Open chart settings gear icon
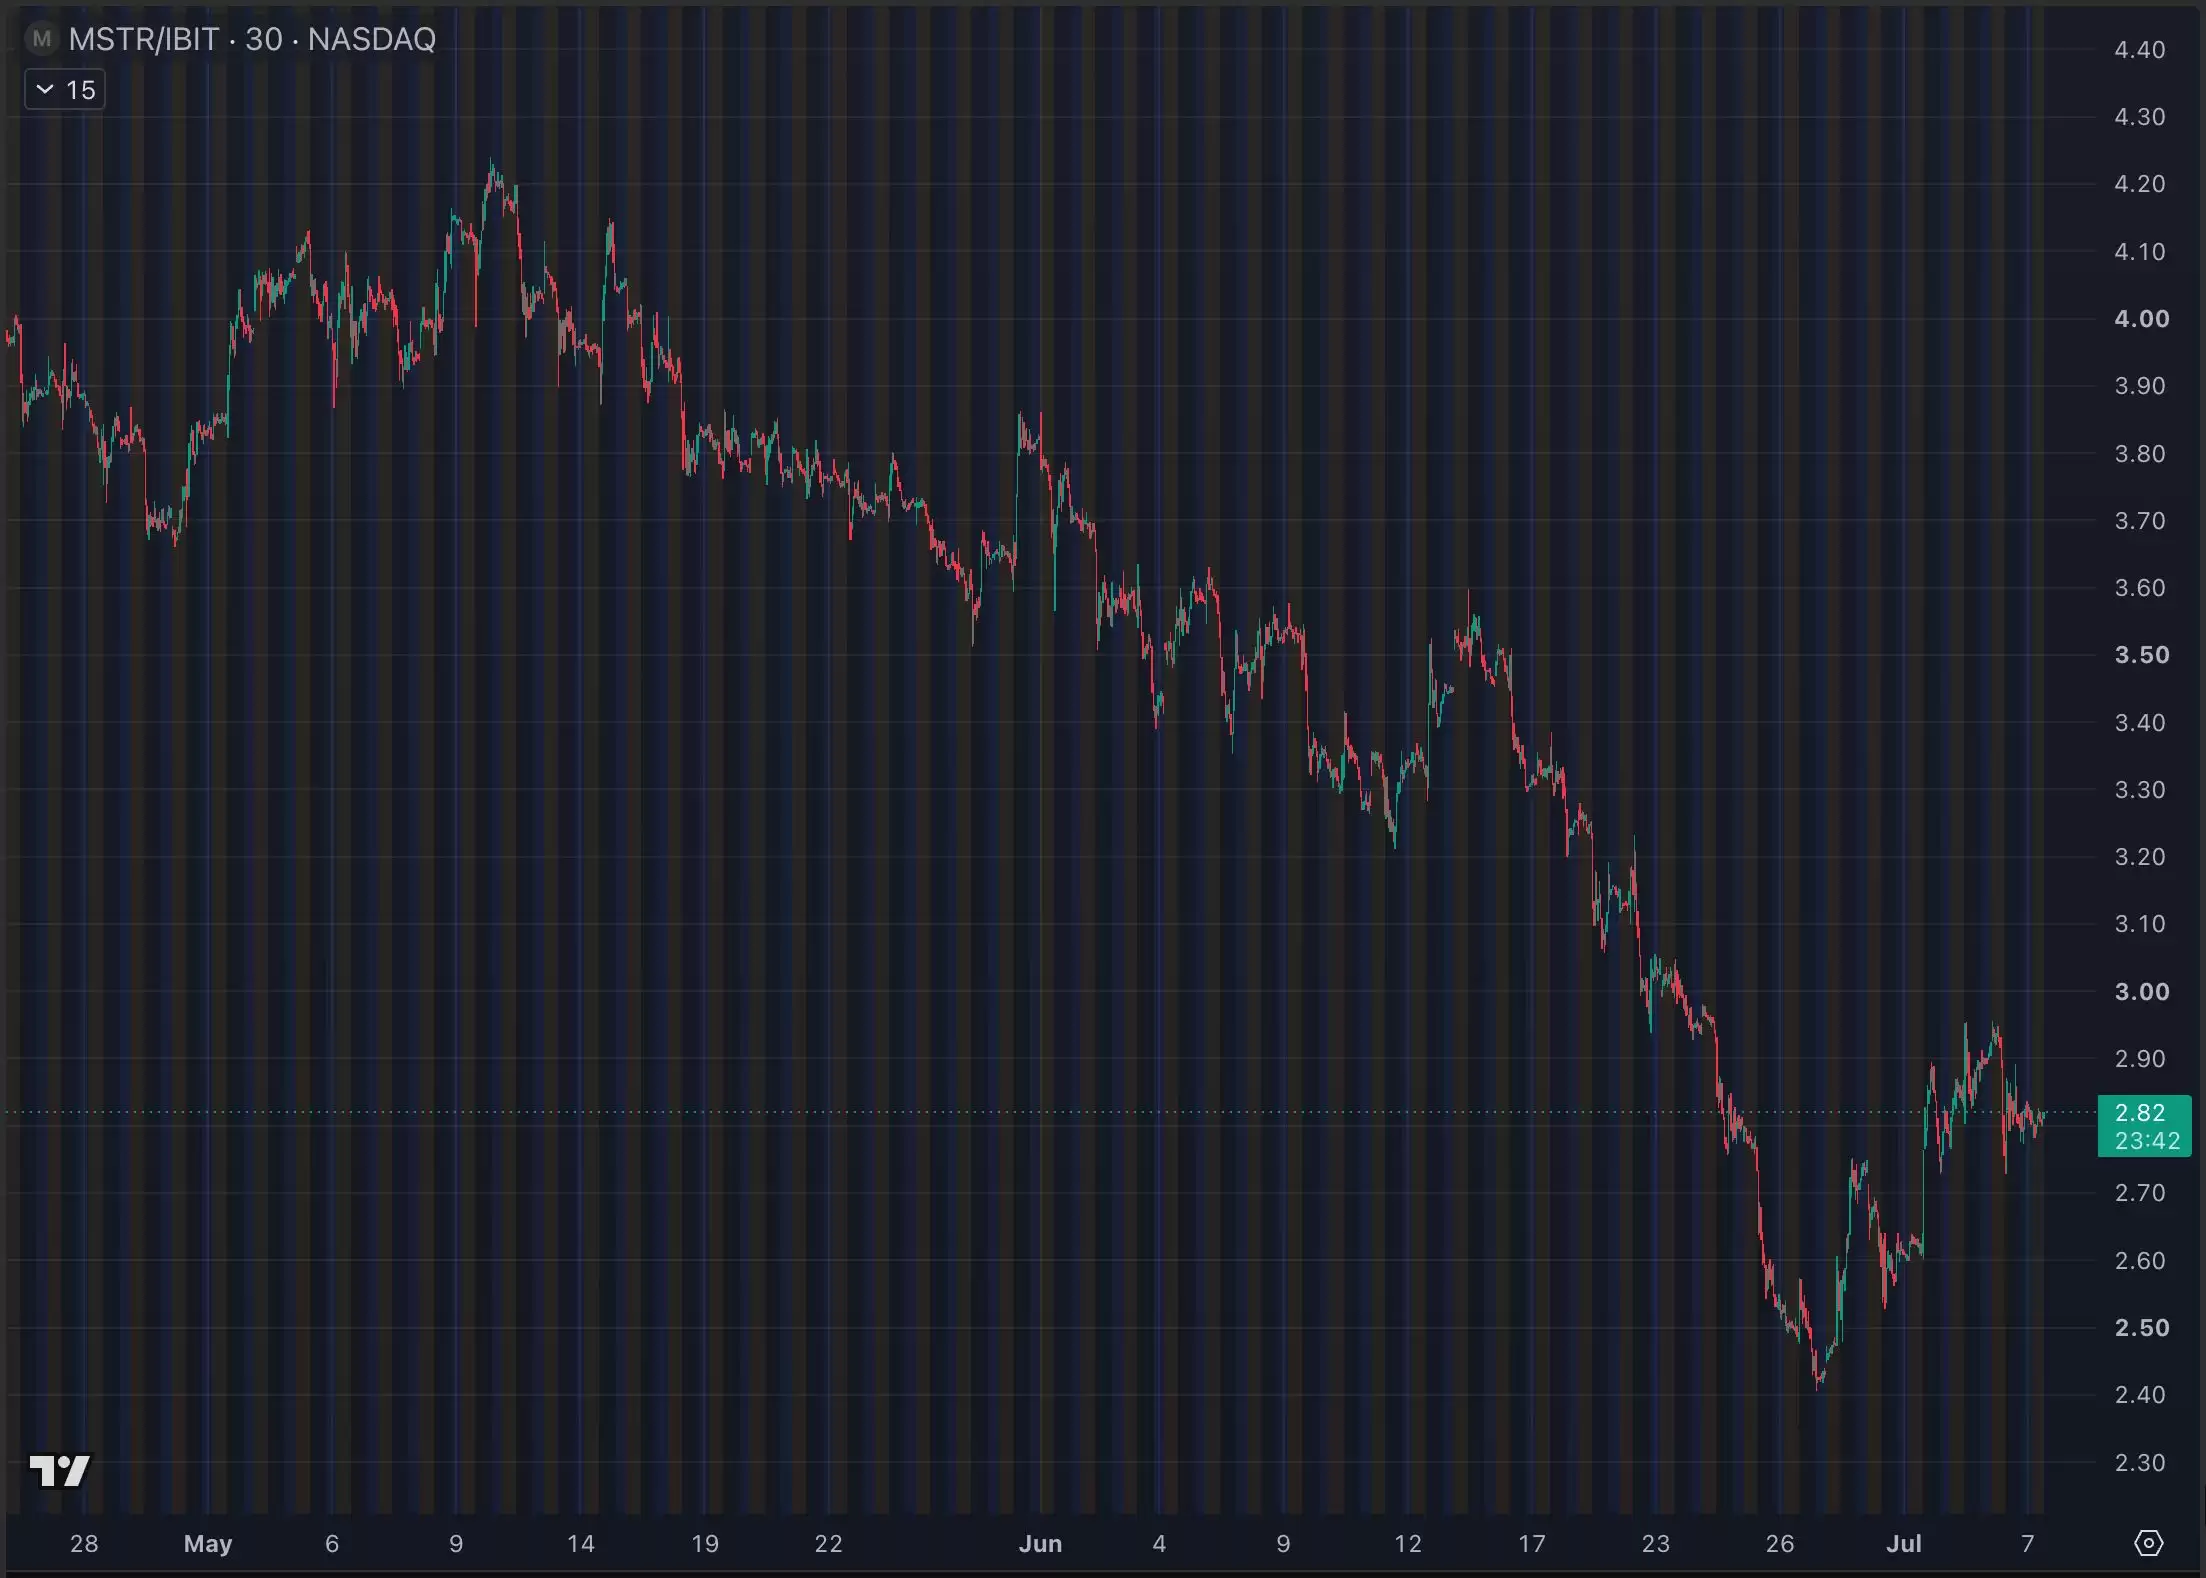Image resolution: width=2206 pixels, height=1578 pixels. click(x=2148, y=1543)
